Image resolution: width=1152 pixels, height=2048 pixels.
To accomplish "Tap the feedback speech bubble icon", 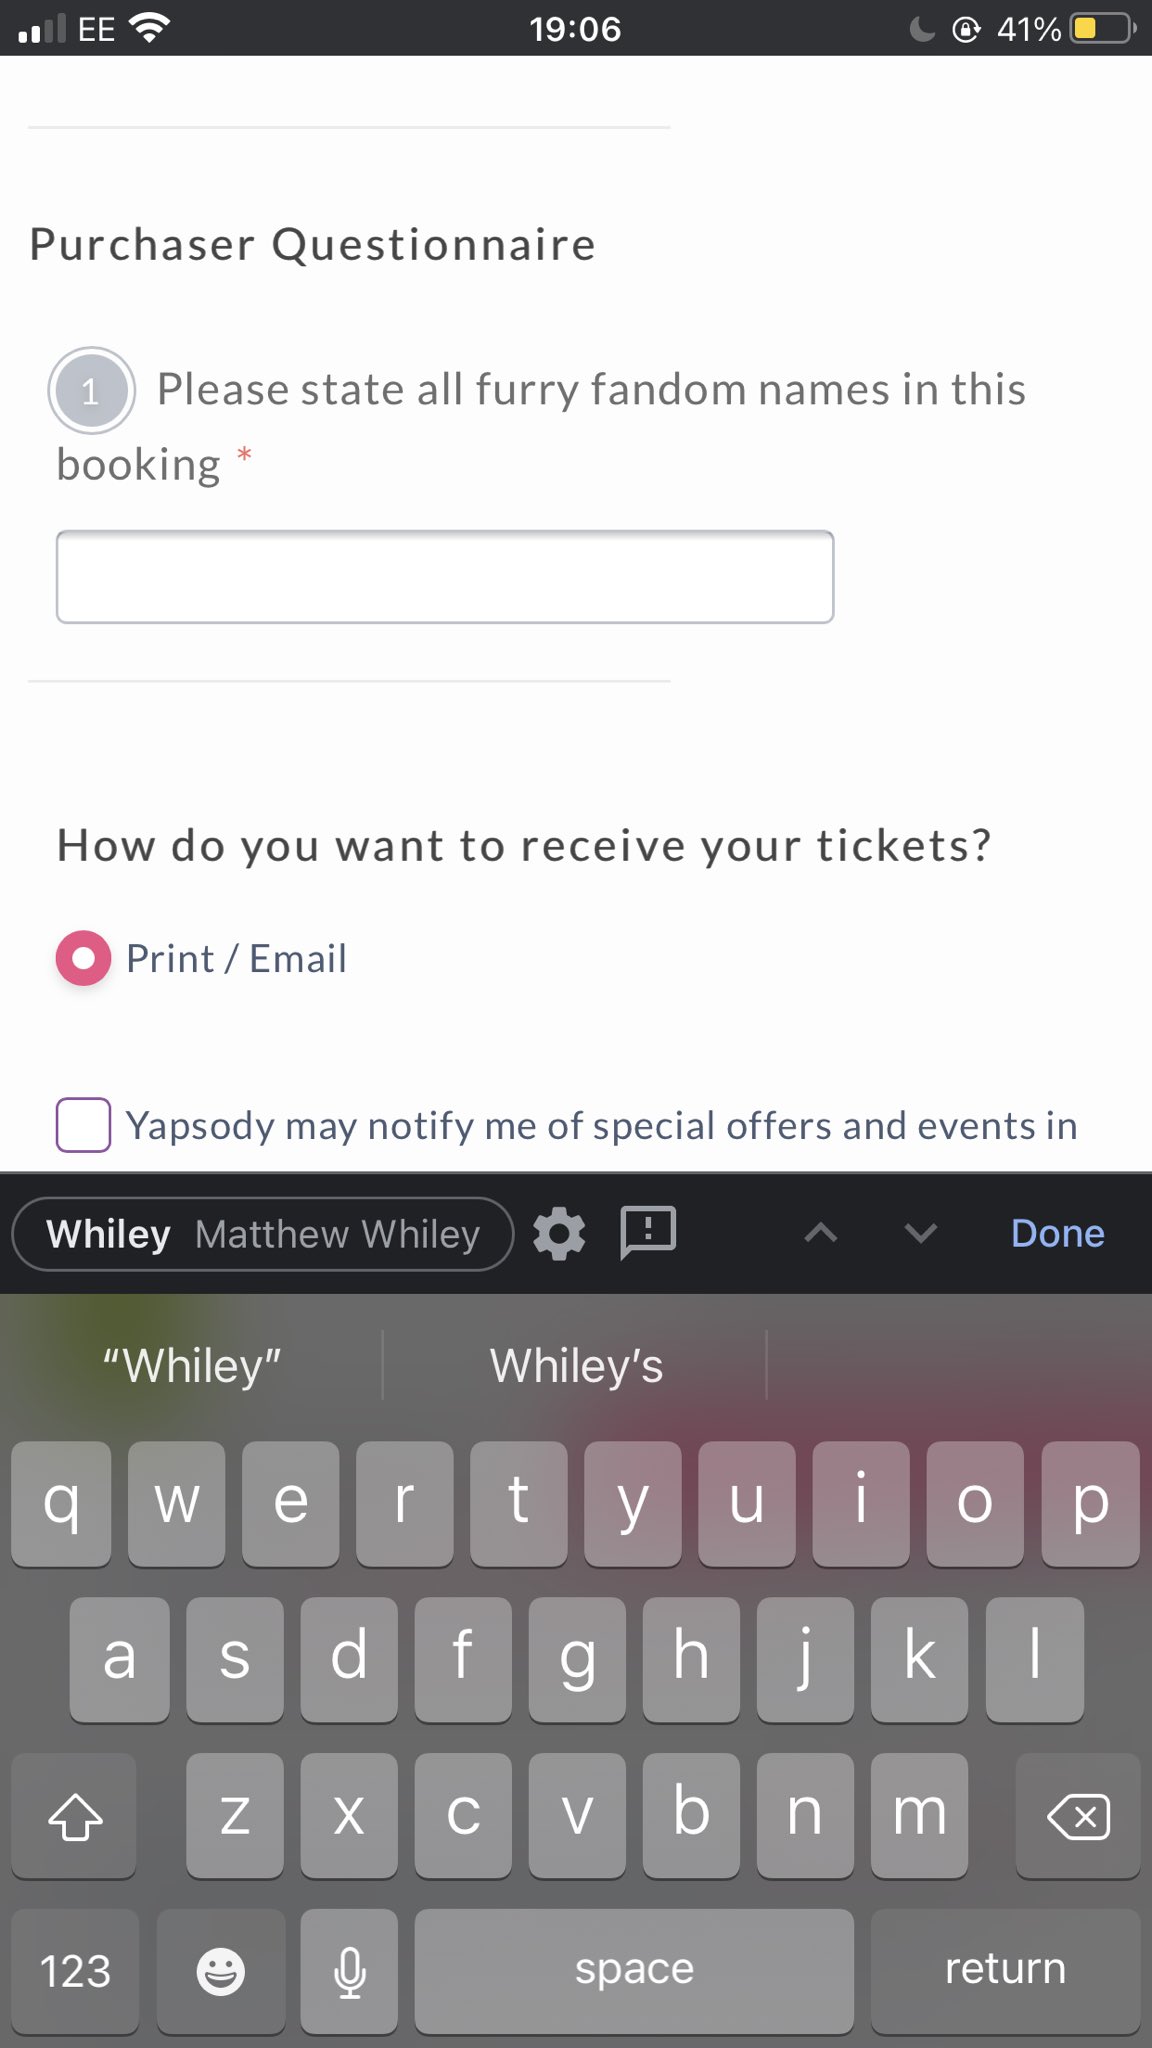I will tap(648, 1233).
